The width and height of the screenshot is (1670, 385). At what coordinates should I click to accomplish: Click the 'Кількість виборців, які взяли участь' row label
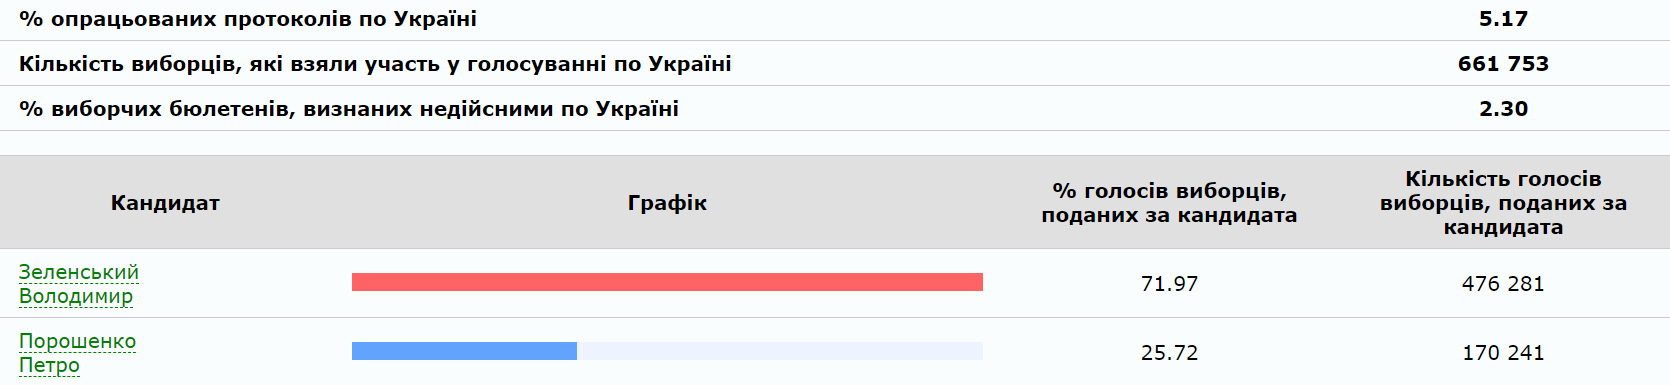pyautogui.click(x=375, y=64)
